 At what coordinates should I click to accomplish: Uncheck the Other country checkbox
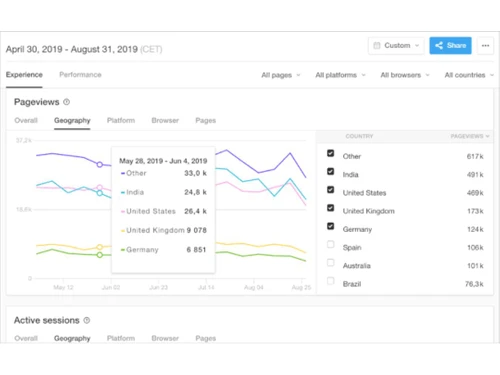[330, 153]
